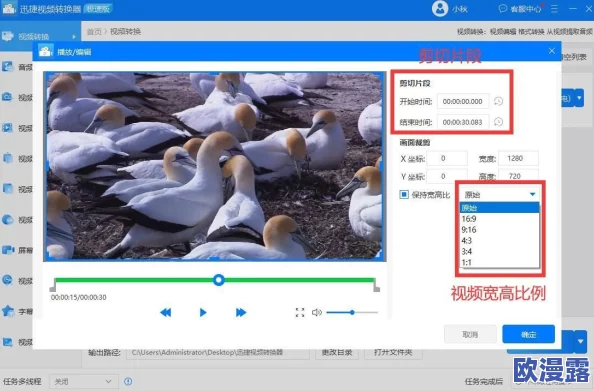Open the 视频转换 sidebar item
This screenshot has width=594, height=391.
(40, 36)
